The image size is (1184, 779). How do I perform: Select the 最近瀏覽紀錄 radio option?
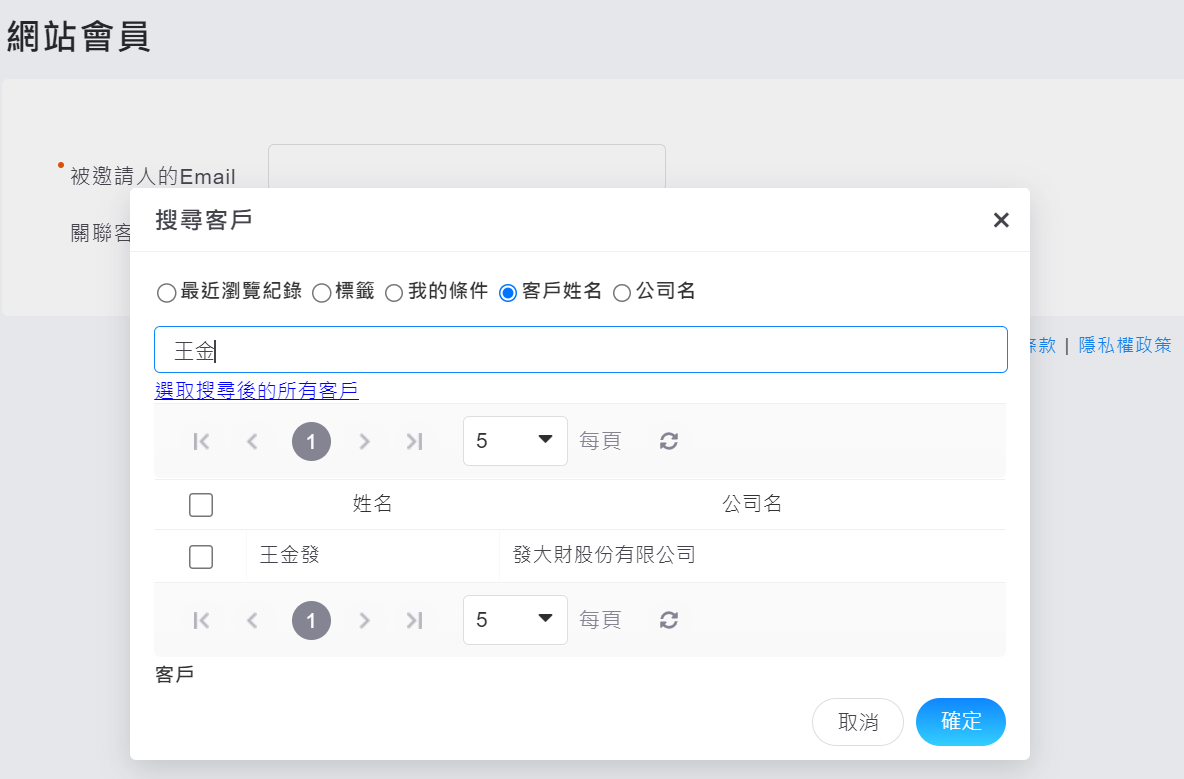167,293
